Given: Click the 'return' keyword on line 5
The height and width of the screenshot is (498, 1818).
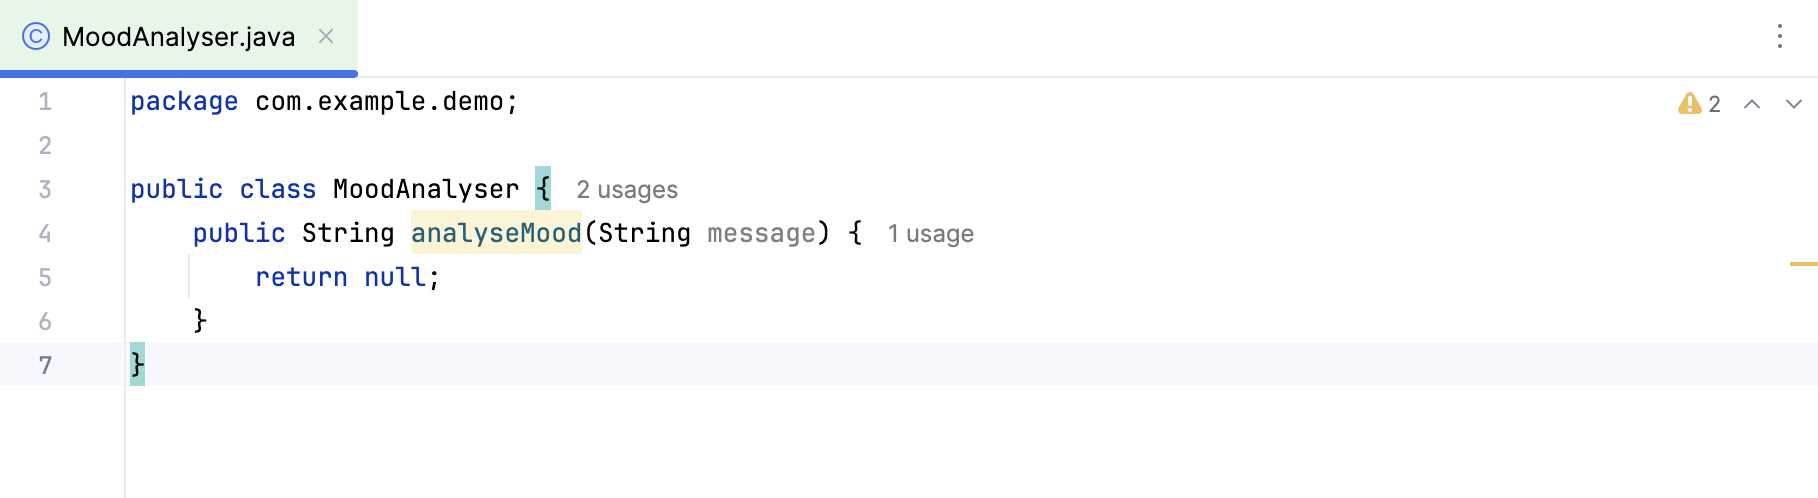Looking at the screenshot, I should click(x=301, y=277).
